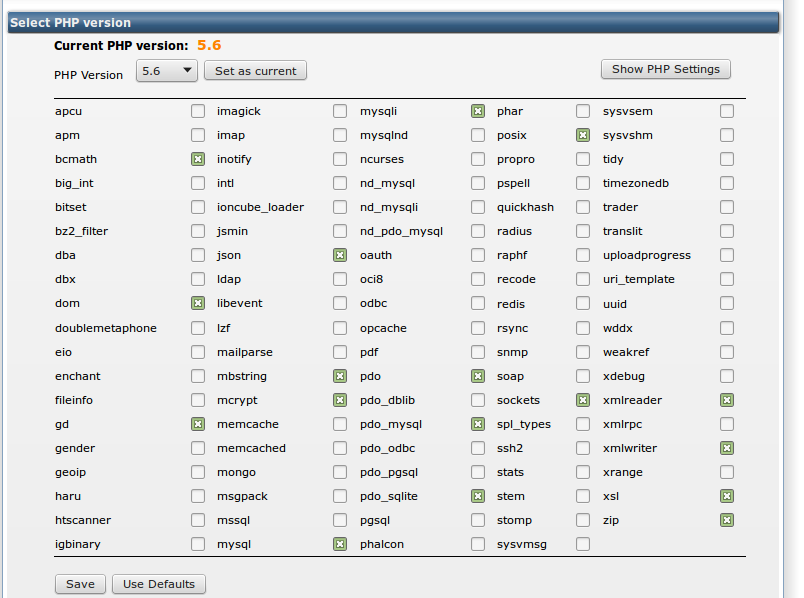The image size is (804, 598).
Task: Enable the apcu extension checkbox
Action: pos(198,111)
